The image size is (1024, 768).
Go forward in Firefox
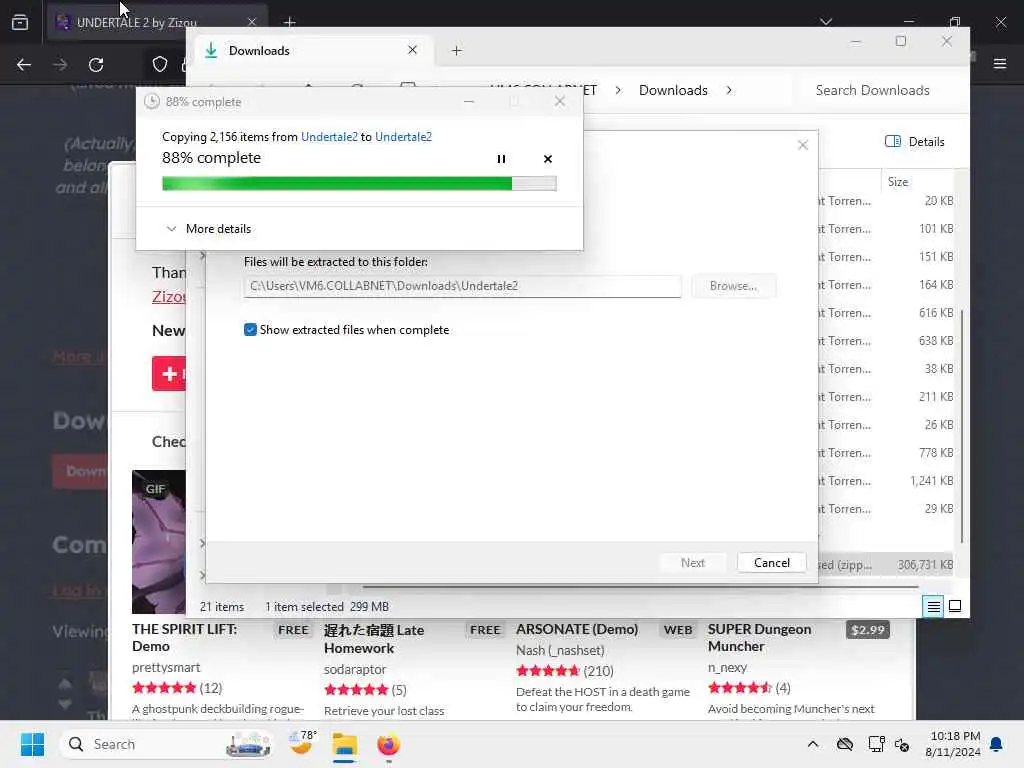60,65
